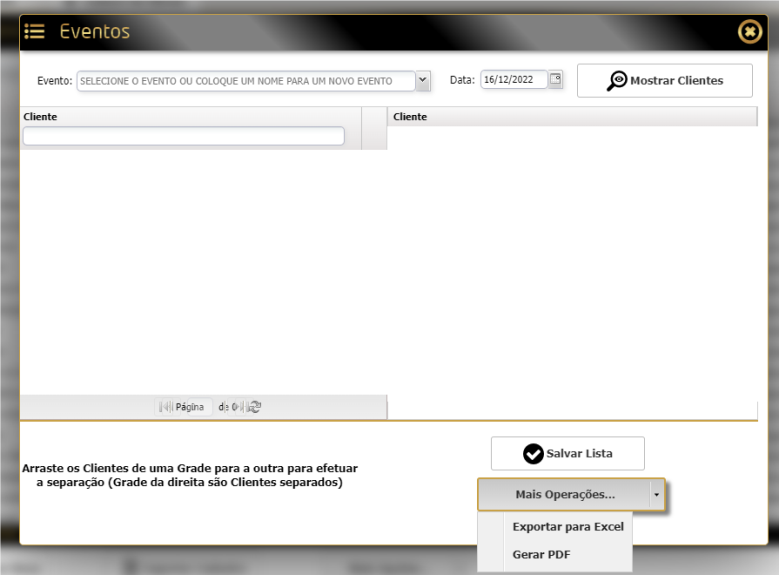Click the refresh icon in pagination bar
The image size is (780, 575).
[255, 407]
